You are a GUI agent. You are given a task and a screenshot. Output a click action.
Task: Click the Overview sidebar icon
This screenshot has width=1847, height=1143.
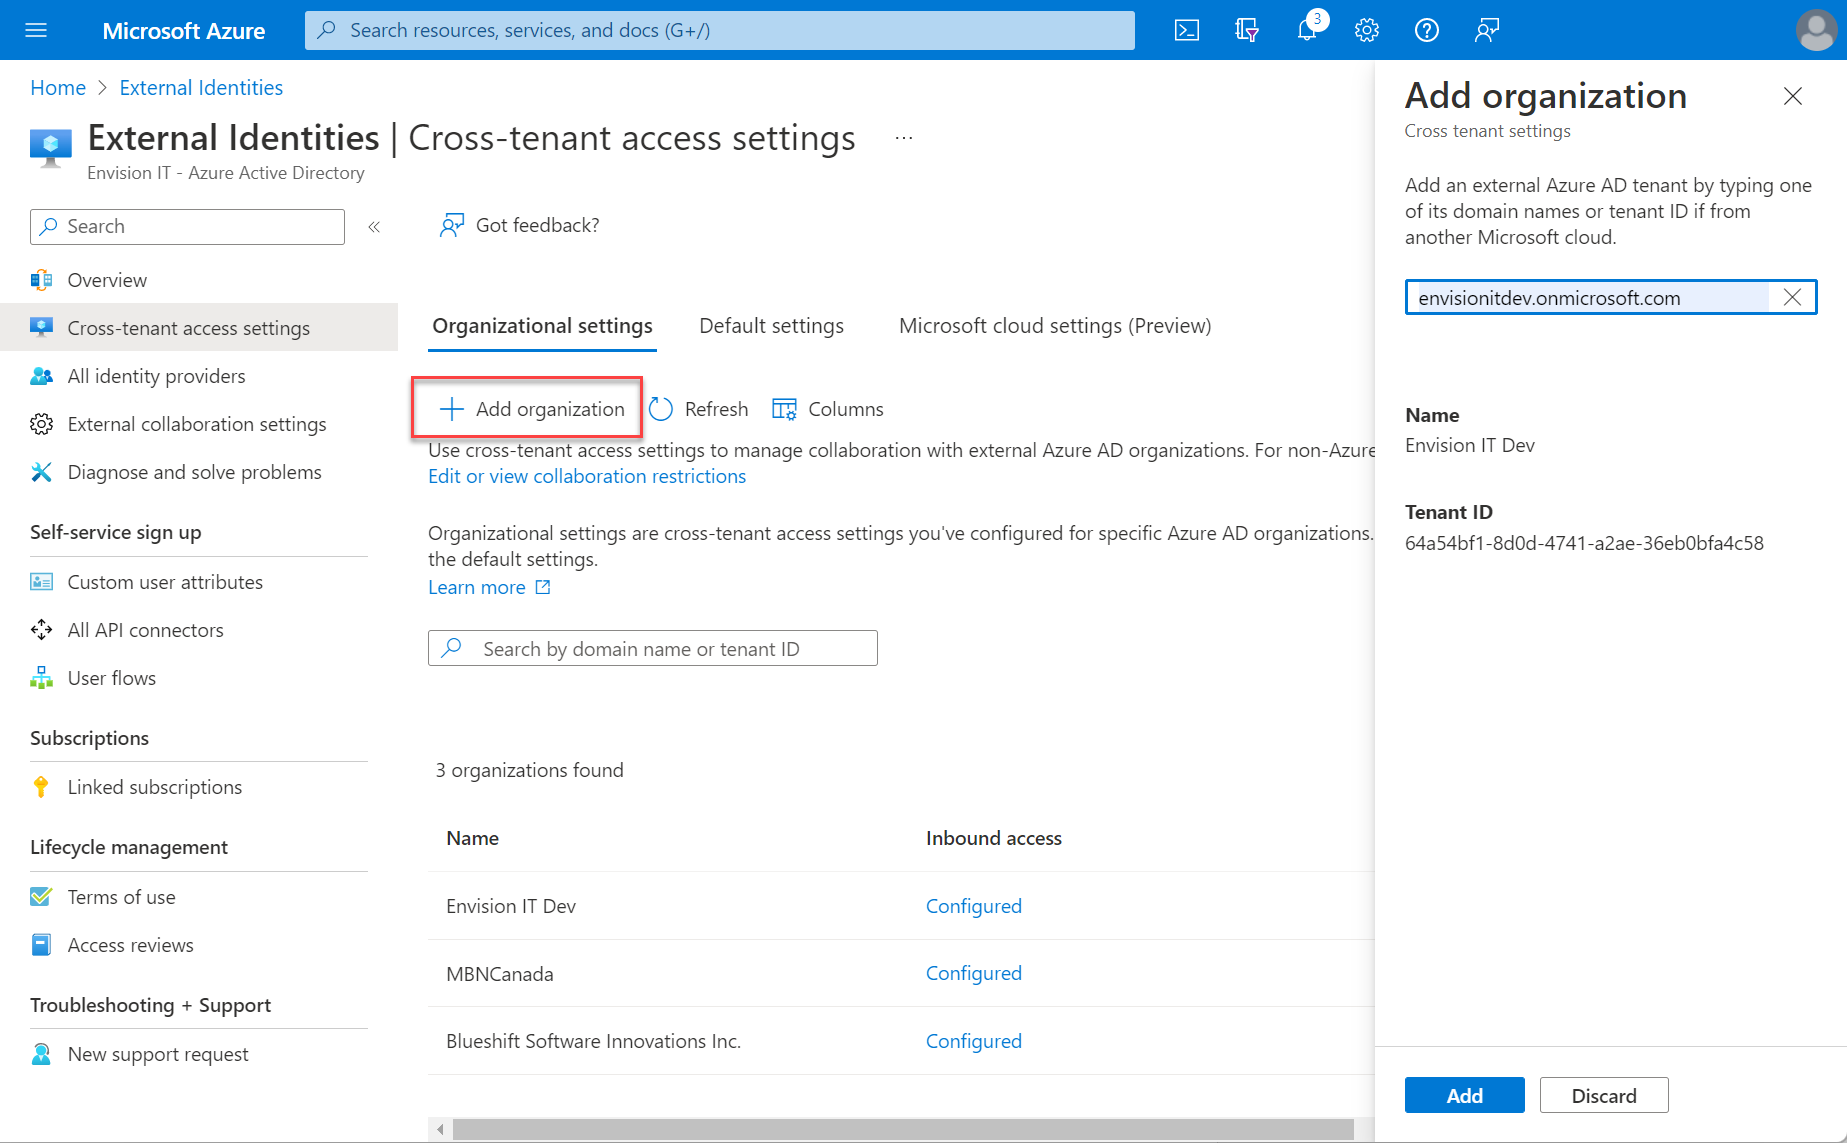click(41, 280)
